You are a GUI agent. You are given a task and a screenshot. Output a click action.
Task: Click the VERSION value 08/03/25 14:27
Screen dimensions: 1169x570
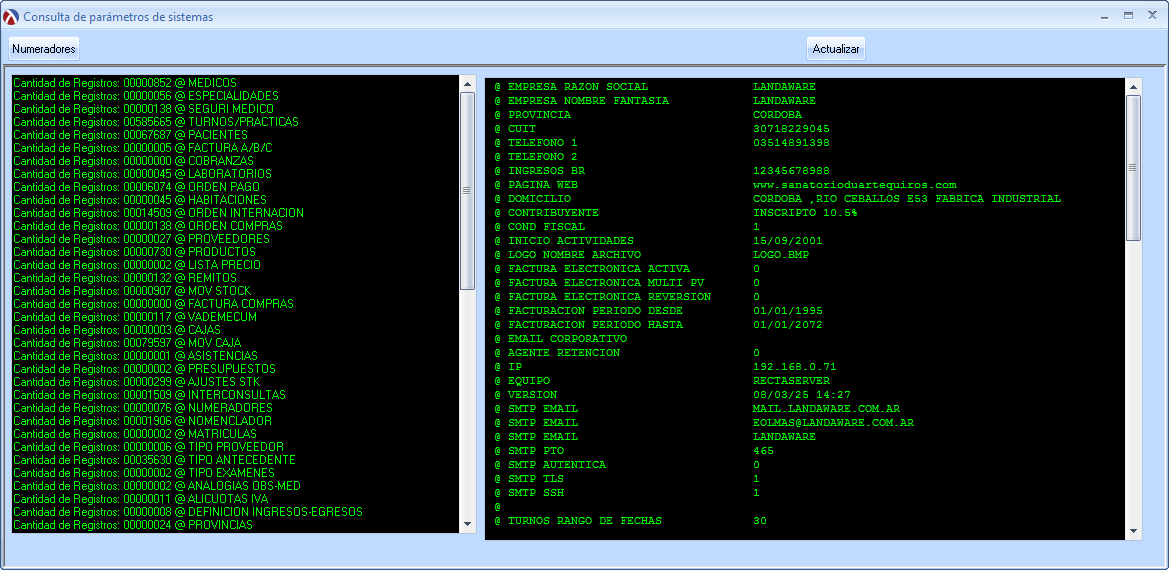click(801, 394)
